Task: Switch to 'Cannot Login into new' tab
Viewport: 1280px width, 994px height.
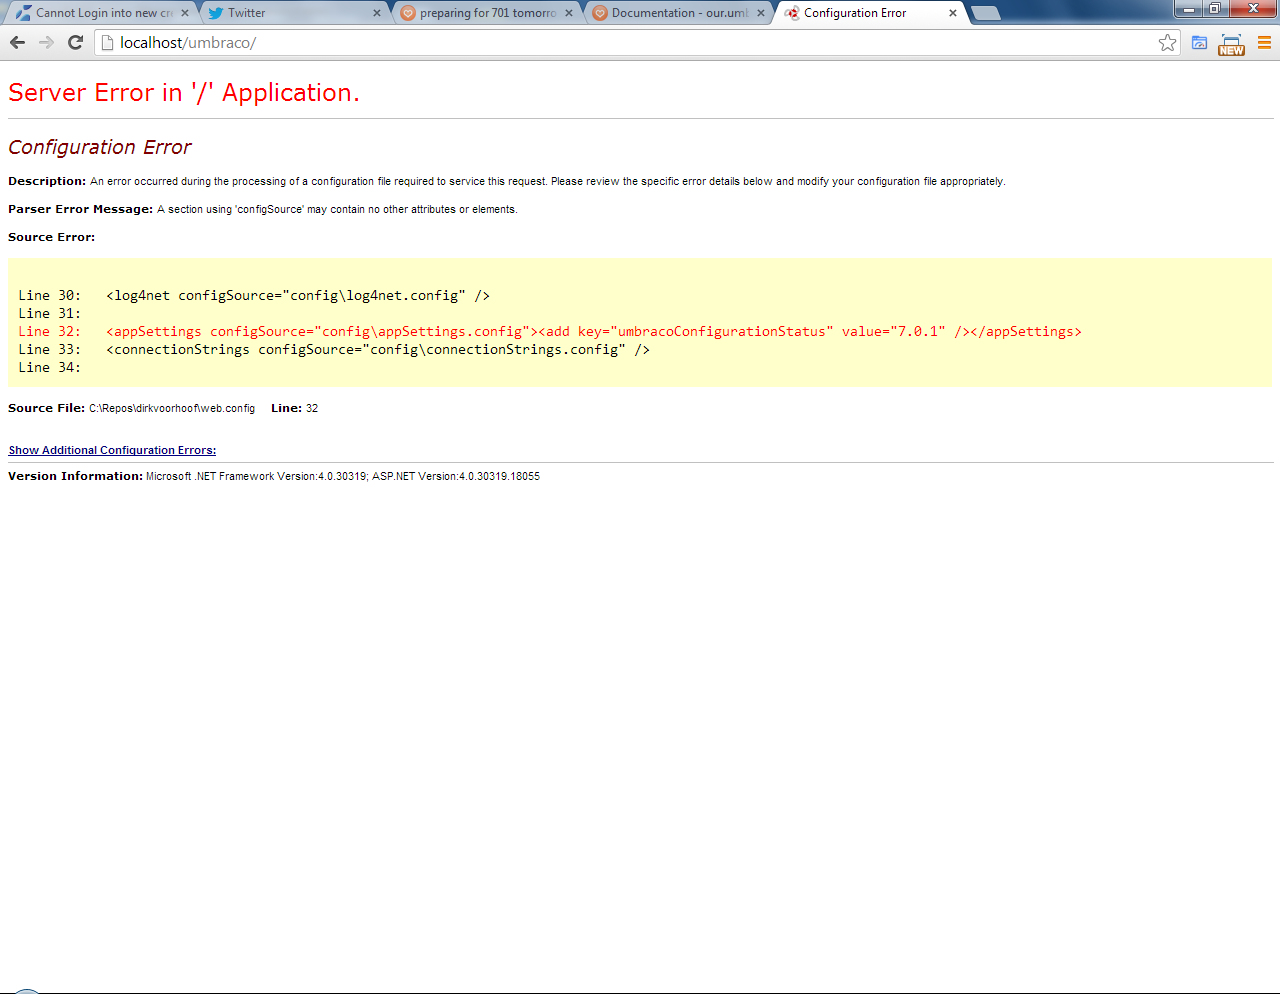Action: (x=100, y=13)
